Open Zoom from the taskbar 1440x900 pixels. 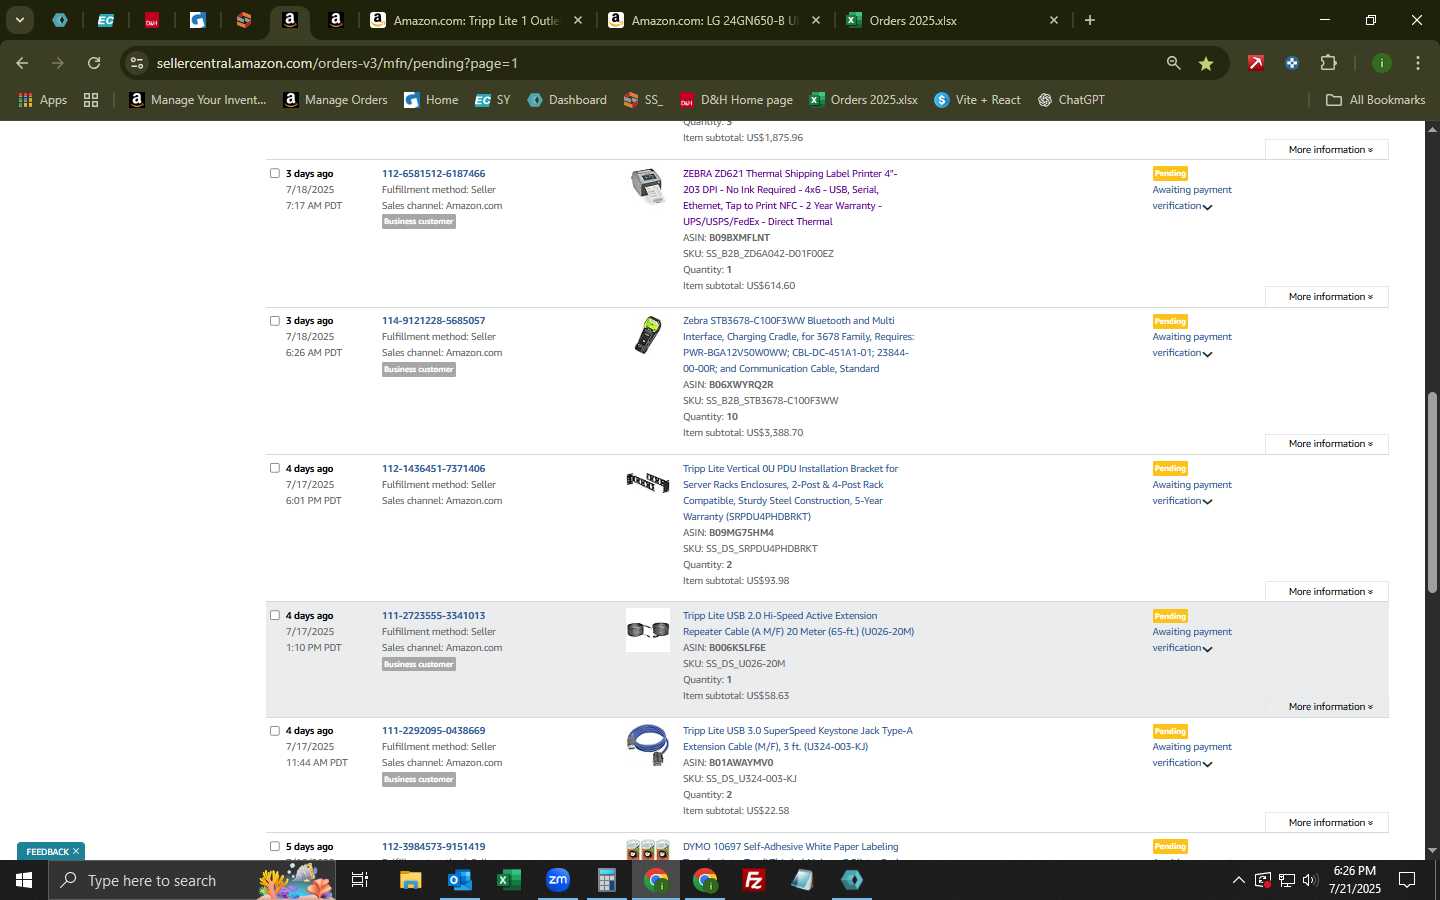pyautogui.click(x=557, y=880)
